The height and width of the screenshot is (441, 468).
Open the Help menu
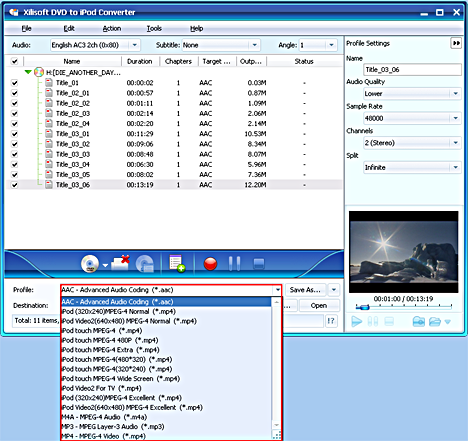click(x=197, y=29)
